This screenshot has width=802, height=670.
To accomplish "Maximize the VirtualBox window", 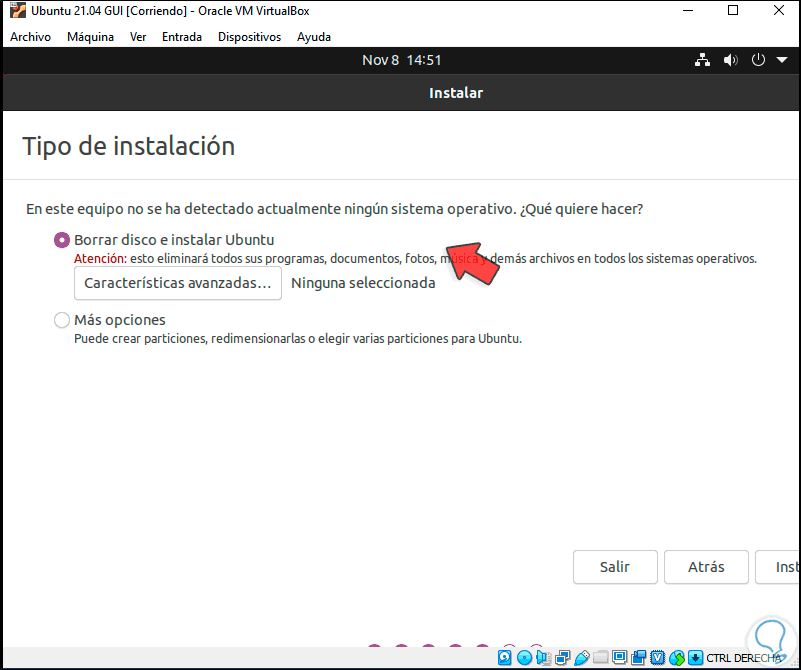I will pyautogui.click(x=733, y=10).
